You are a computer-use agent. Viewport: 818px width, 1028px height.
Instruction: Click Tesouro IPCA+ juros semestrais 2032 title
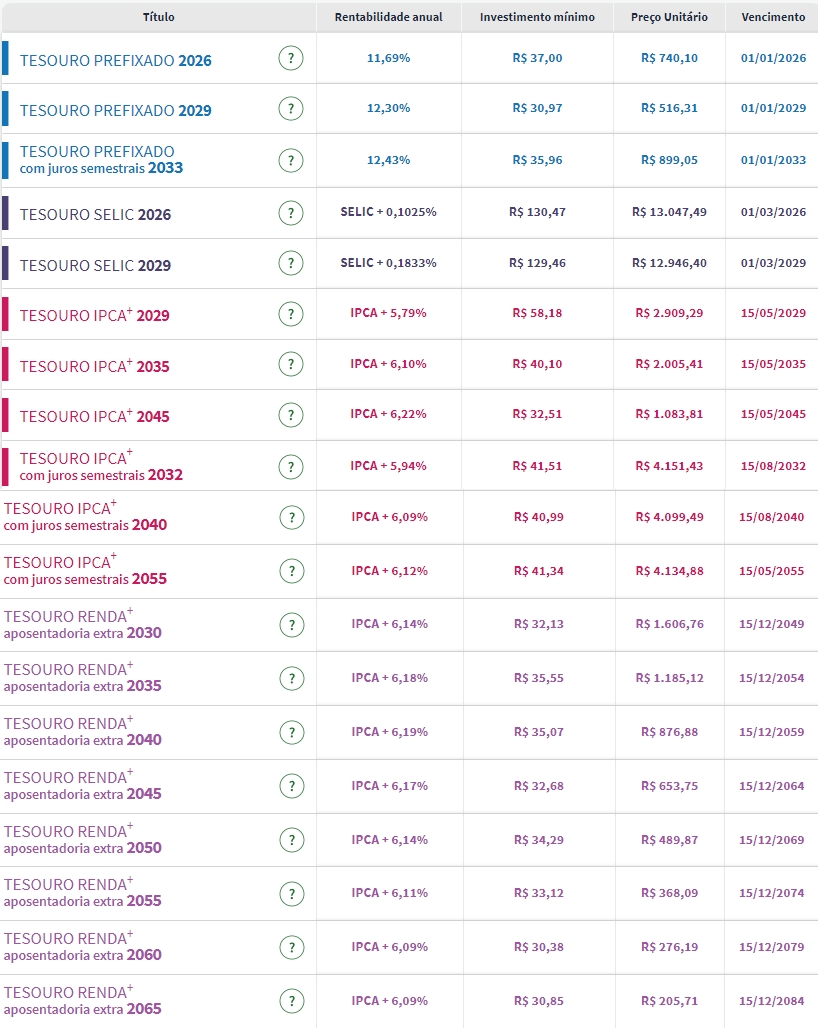tap(101, 466)
